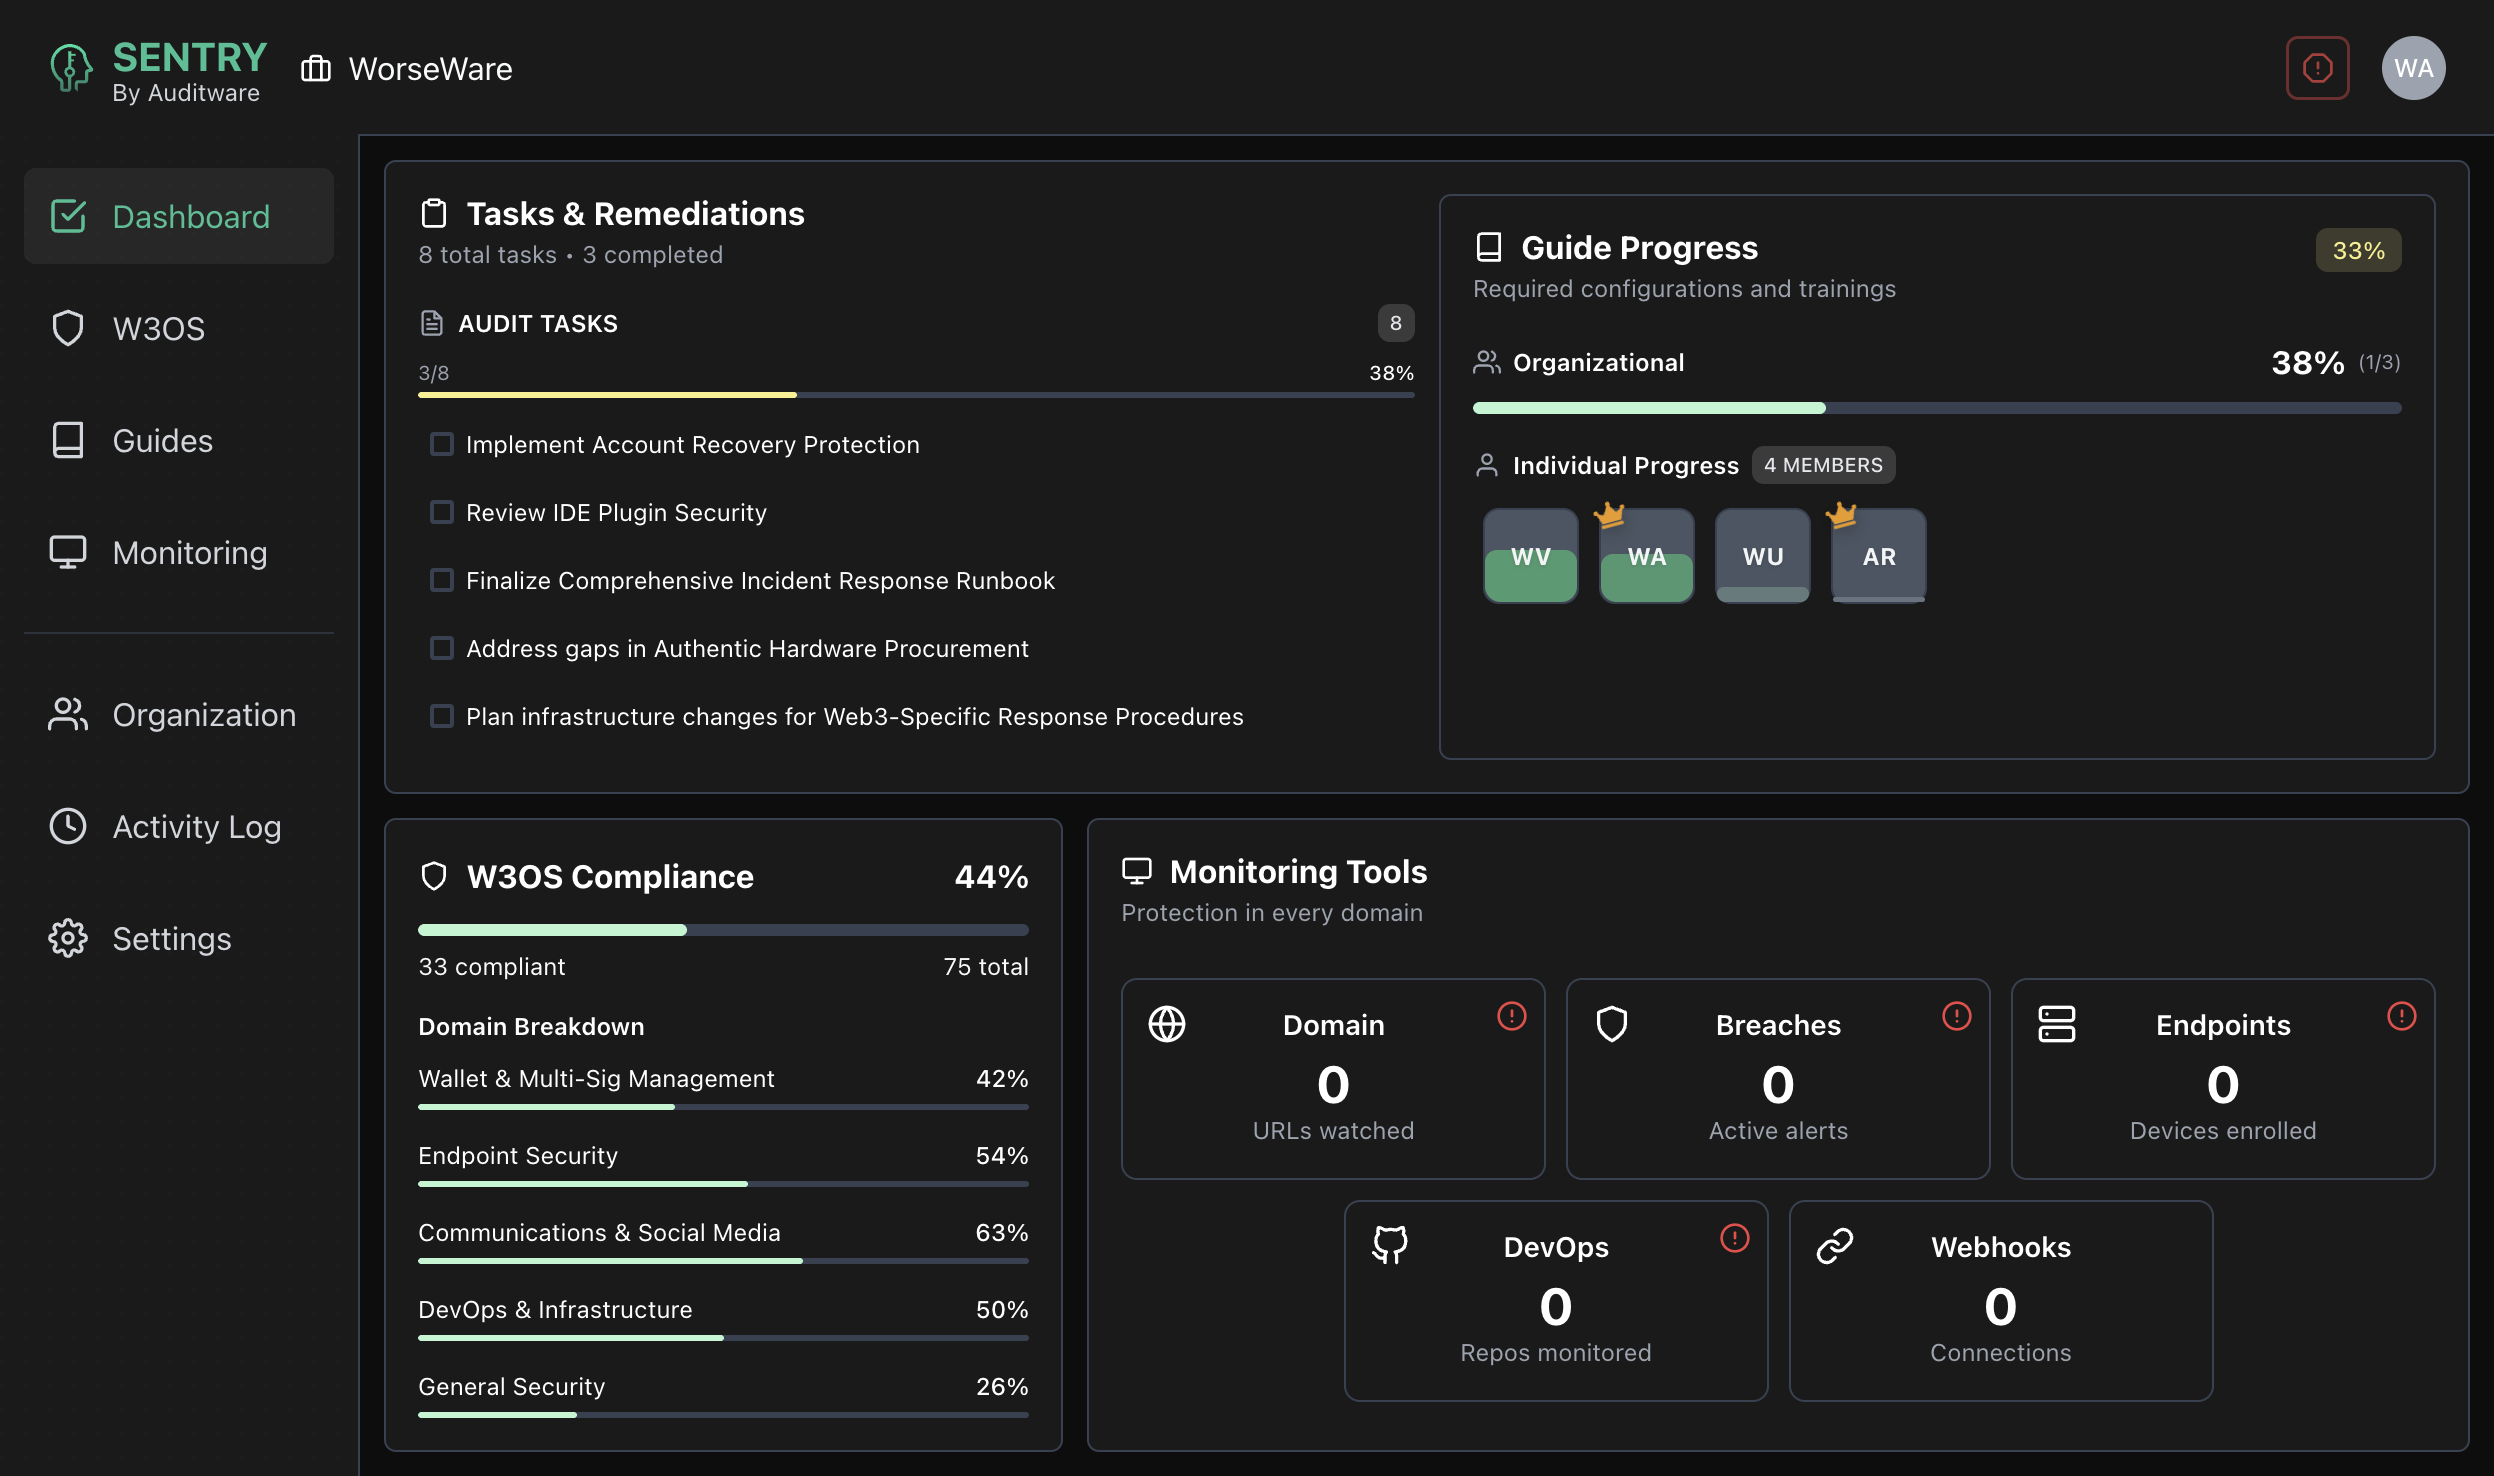Click the Breaches shield warning icon
This screenshot has height=1476, width=2494.
coord(1611,1024)
